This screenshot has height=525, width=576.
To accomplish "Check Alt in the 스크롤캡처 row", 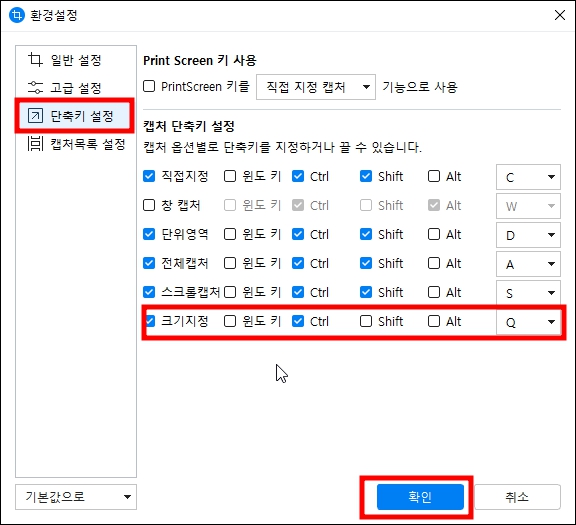I will 434,292.
